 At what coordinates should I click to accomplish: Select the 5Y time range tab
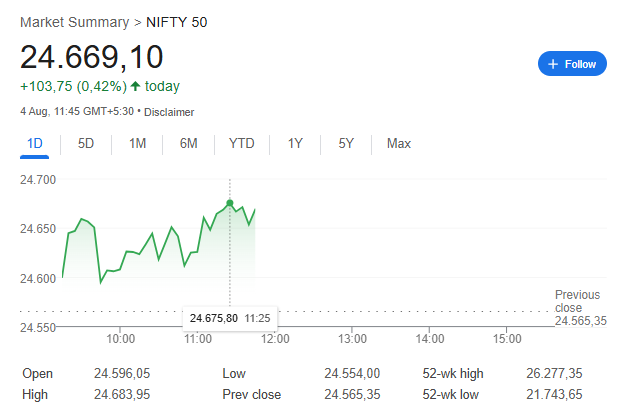pos(346,143)
